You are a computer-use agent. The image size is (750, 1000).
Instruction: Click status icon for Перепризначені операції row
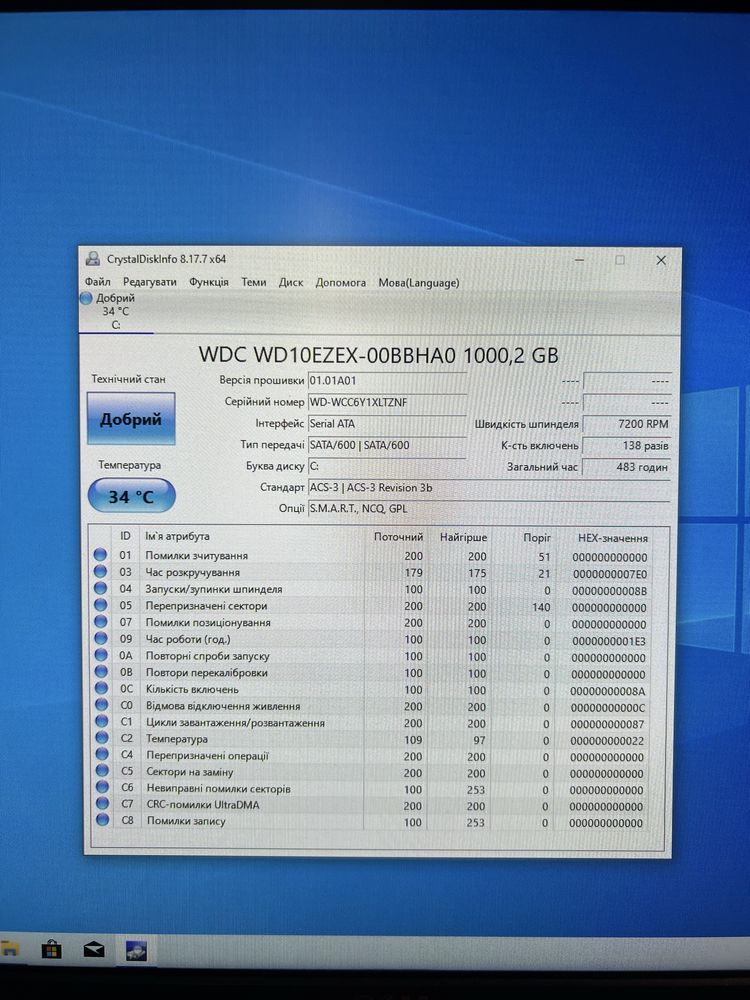[x=101, y=754]
